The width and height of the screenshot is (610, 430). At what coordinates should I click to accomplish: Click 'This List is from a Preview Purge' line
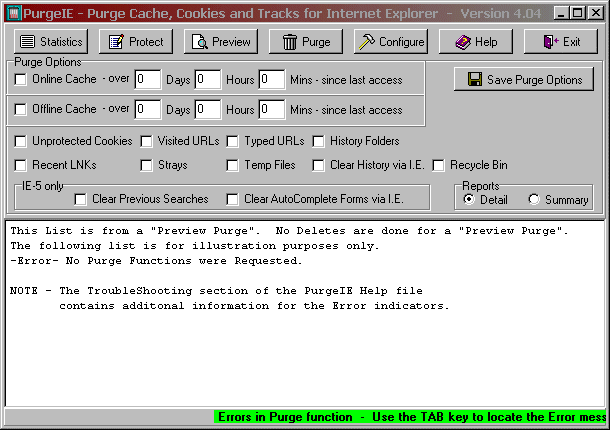click(x=289, y=231)
